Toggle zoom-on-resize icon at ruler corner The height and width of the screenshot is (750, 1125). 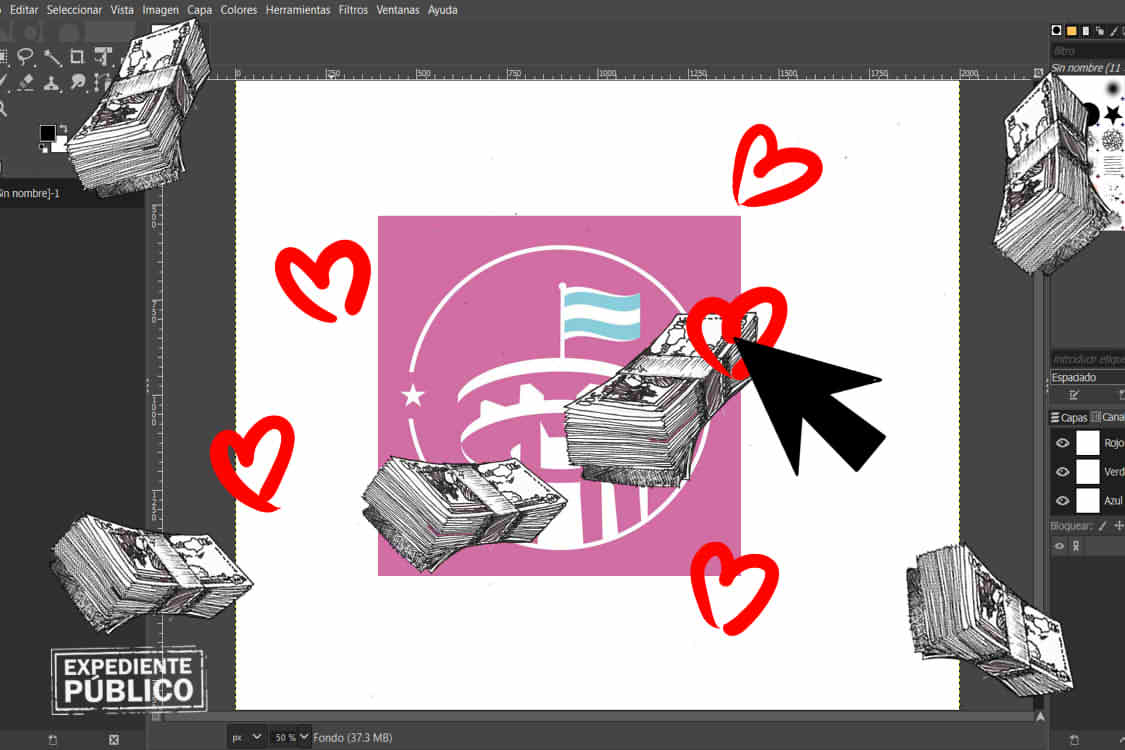click(x=1038, y=72)
